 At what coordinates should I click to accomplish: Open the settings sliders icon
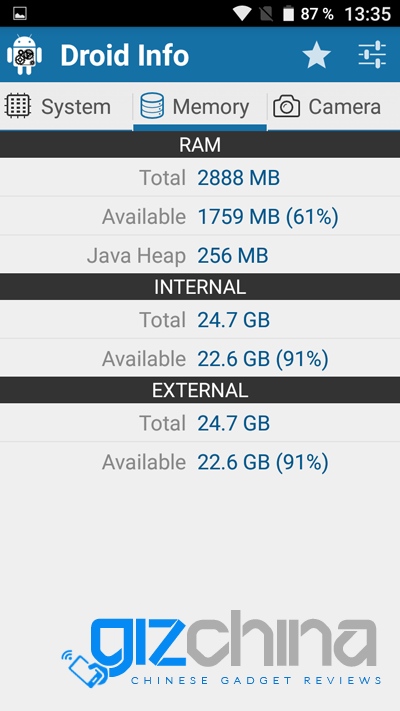point(372,55)
